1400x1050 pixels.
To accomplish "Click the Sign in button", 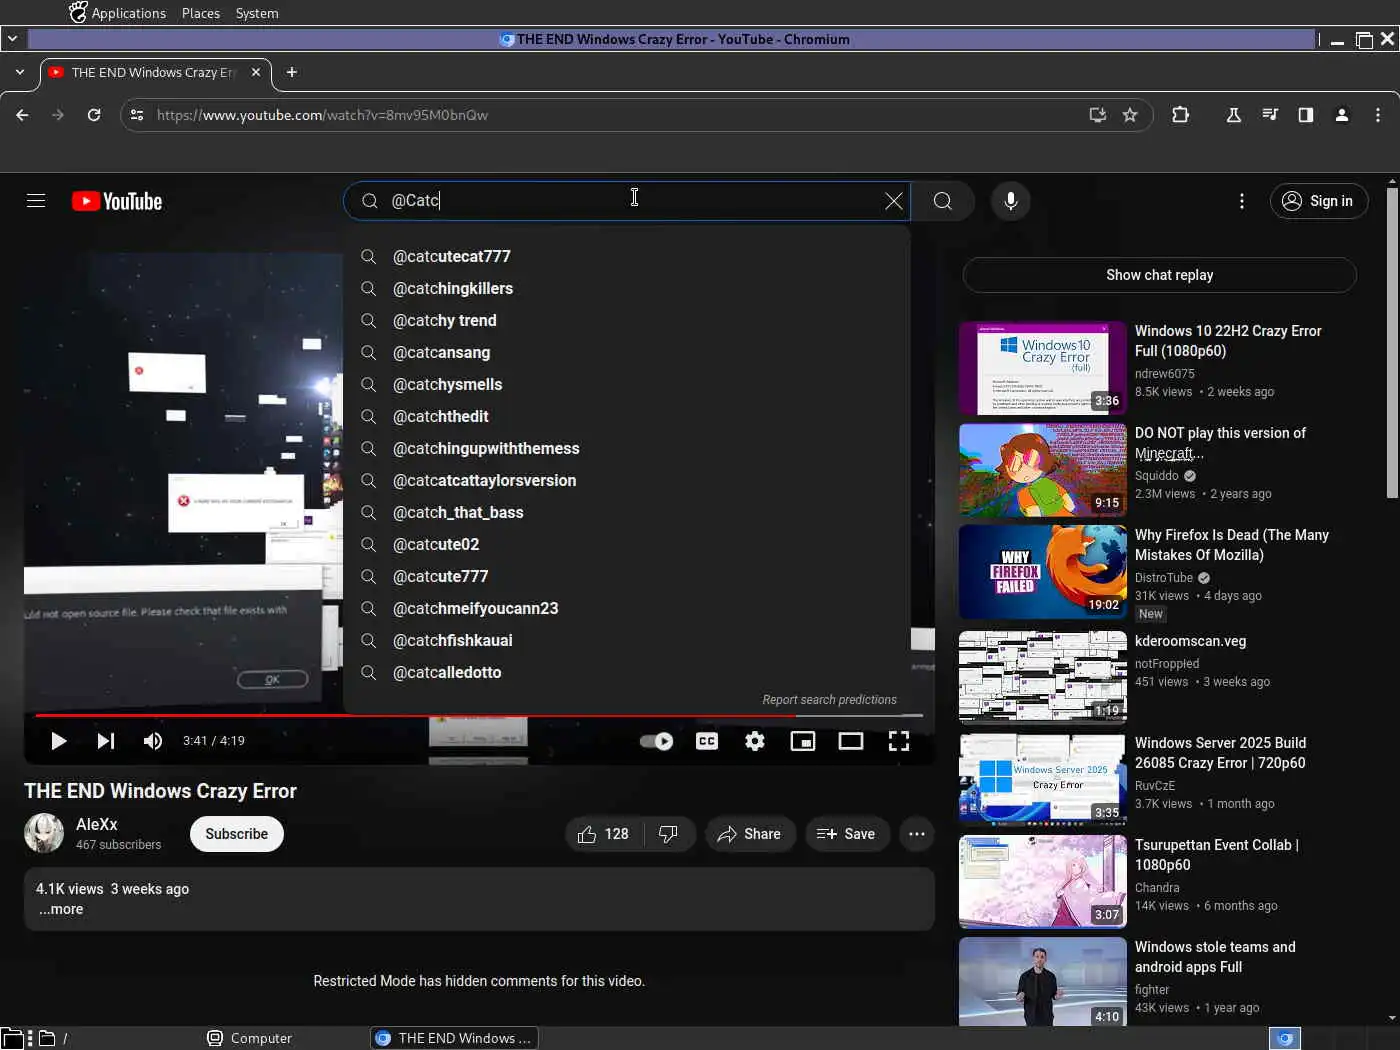I will pos(1318,201).
